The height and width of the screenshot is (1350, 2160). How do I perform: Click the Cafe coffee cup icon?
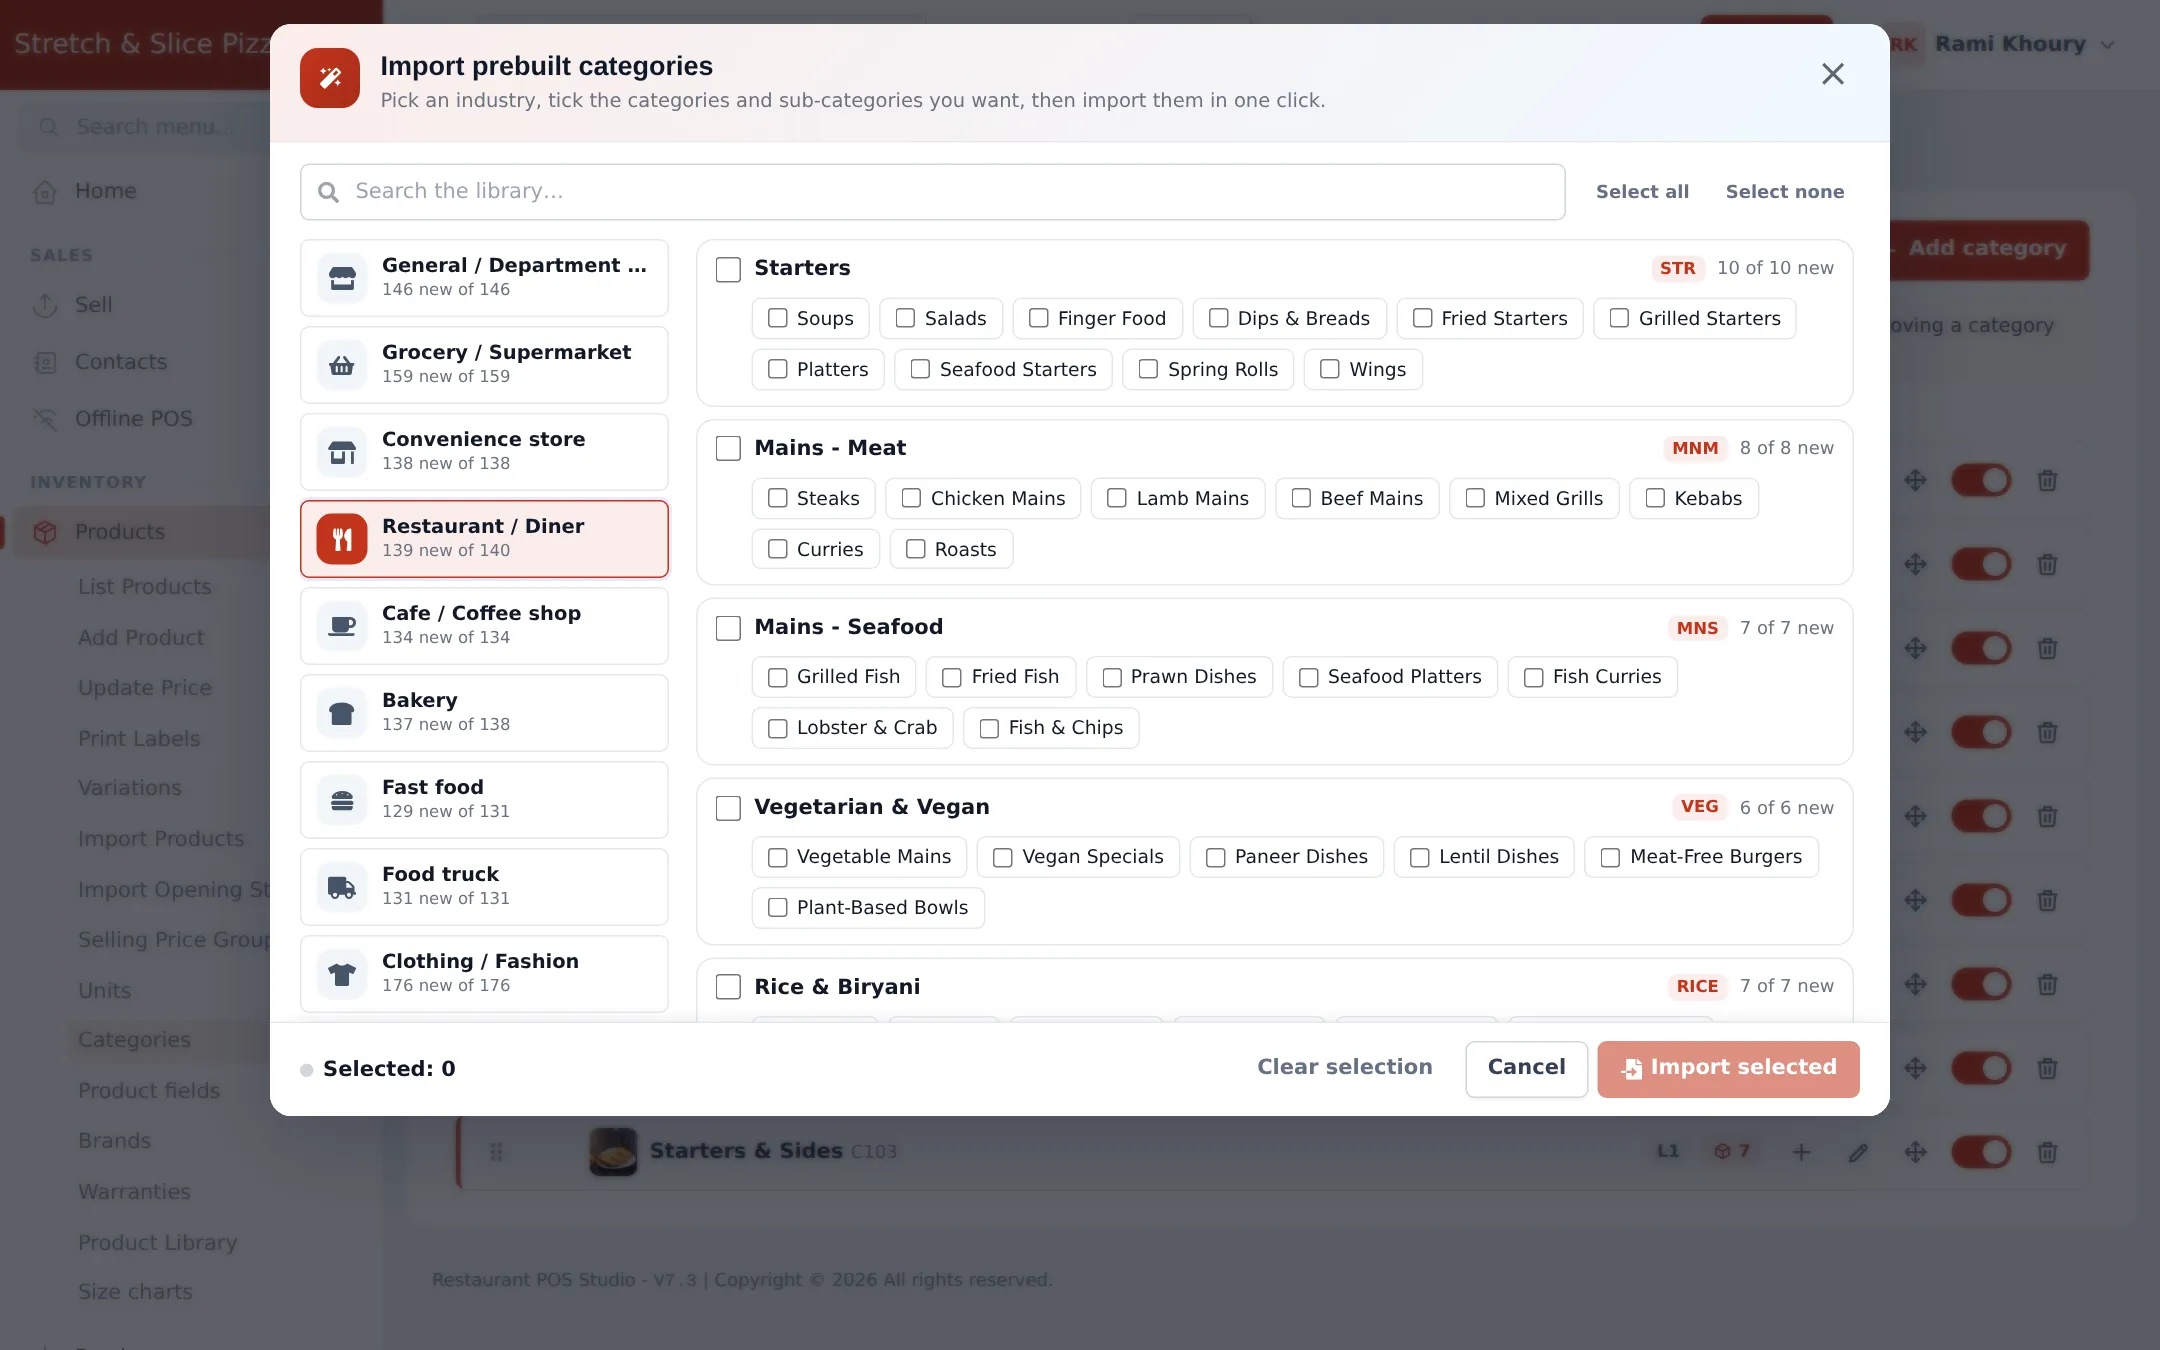[x=342, y=626]
